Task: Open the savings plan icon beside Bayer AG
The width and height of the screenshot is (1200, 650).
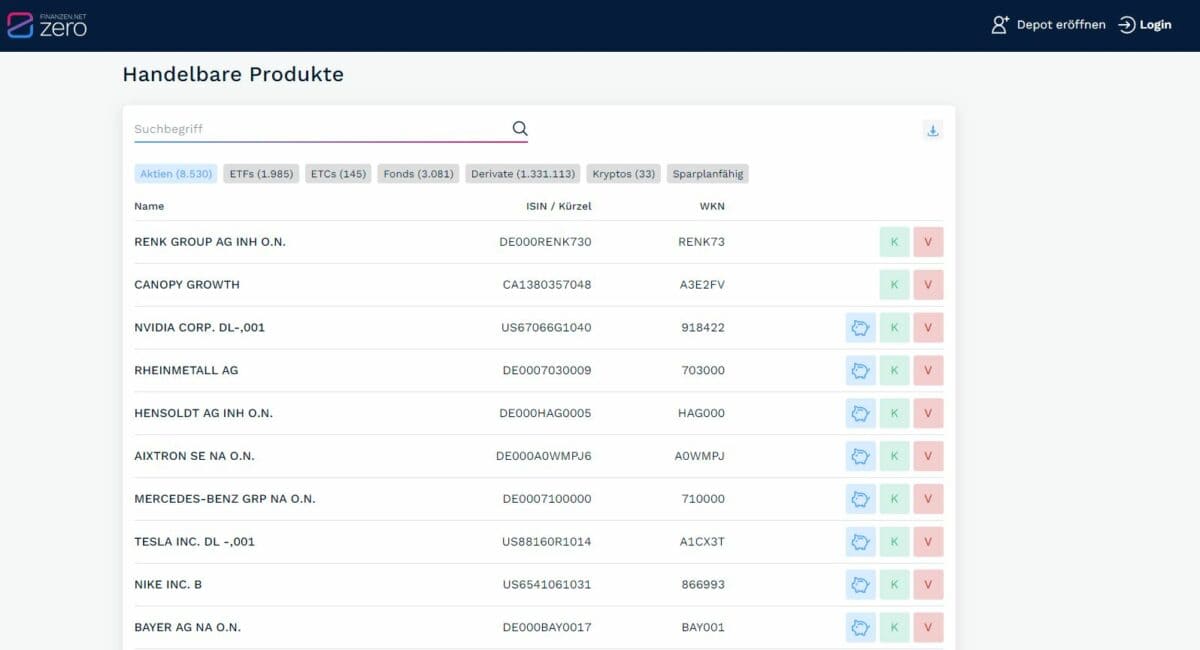Action: (860, 627)
